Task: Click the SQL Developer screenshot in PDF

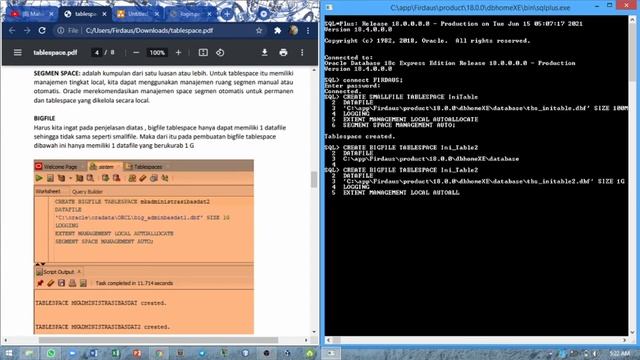Action: pos(144,247)
